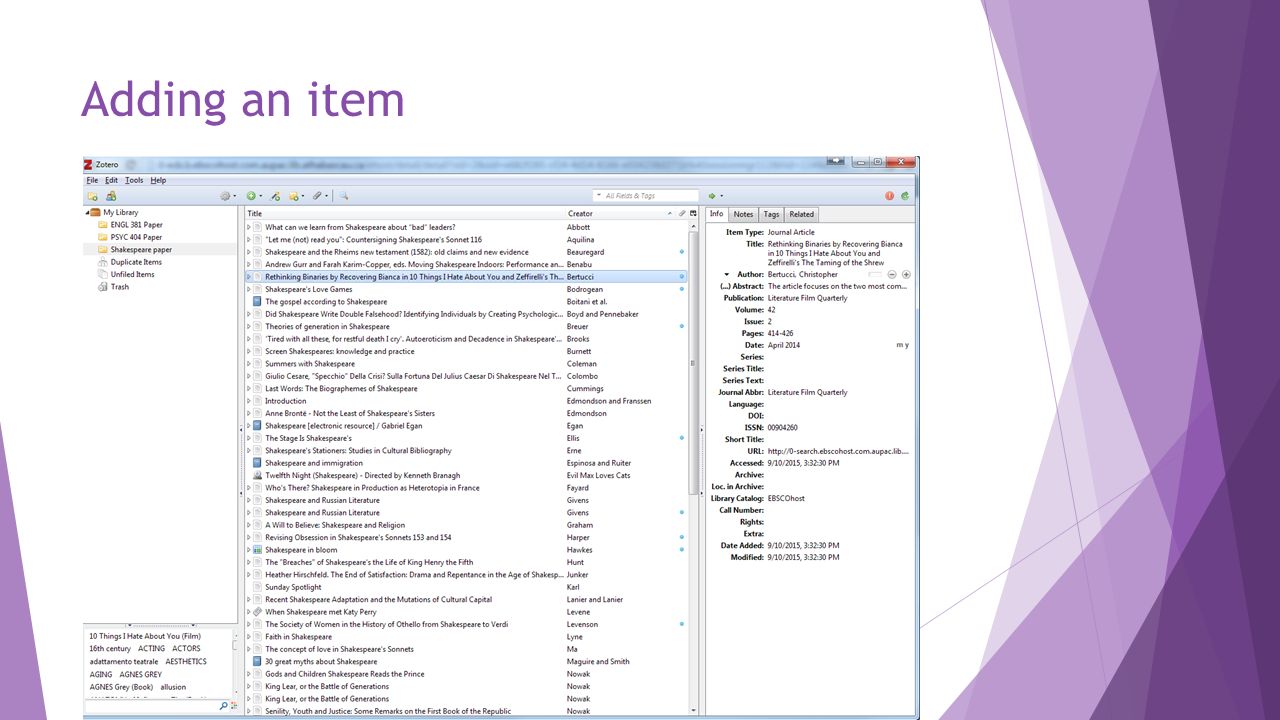
Task: Select the Shakespeare paper collection
Action: (x=160, y=250)
